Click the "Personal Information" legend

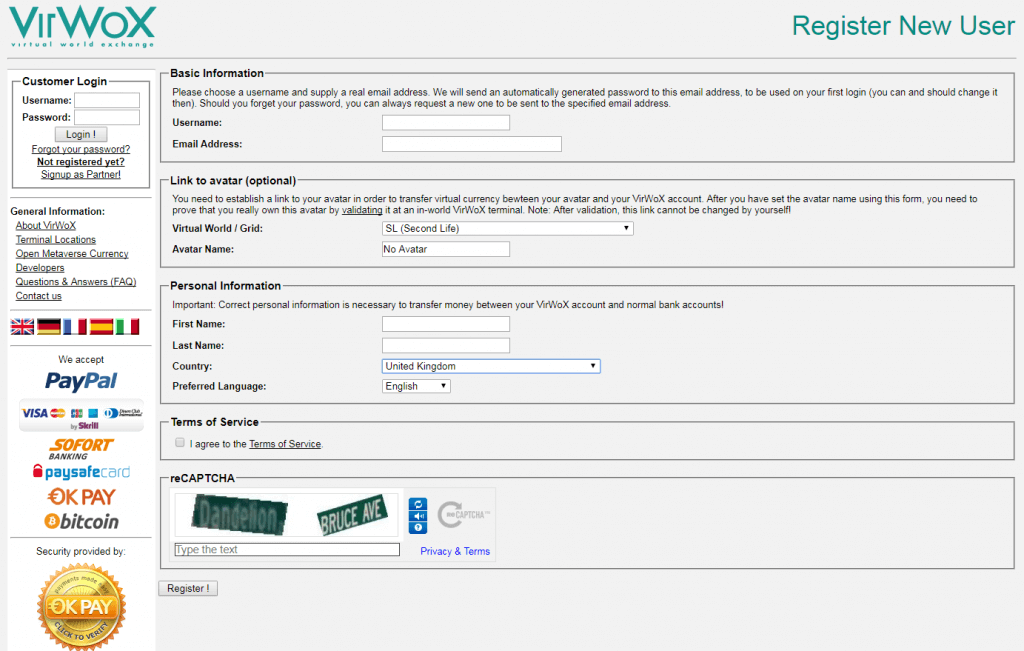[x=225, y=286]
